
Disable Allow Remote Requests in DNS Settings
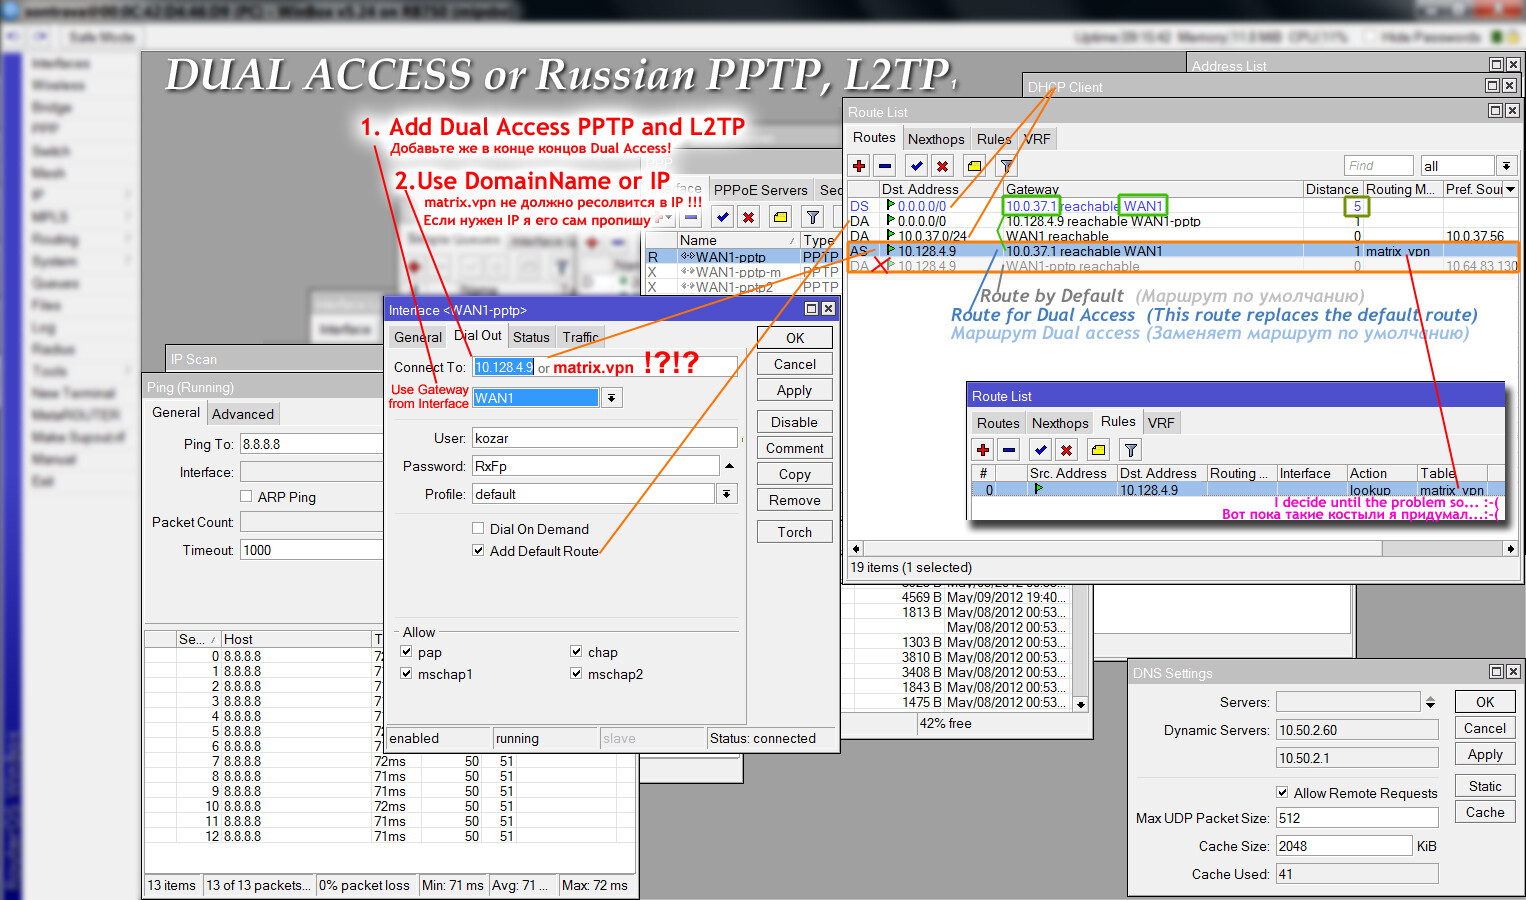pyautogui.click(x=1282, y=792)
